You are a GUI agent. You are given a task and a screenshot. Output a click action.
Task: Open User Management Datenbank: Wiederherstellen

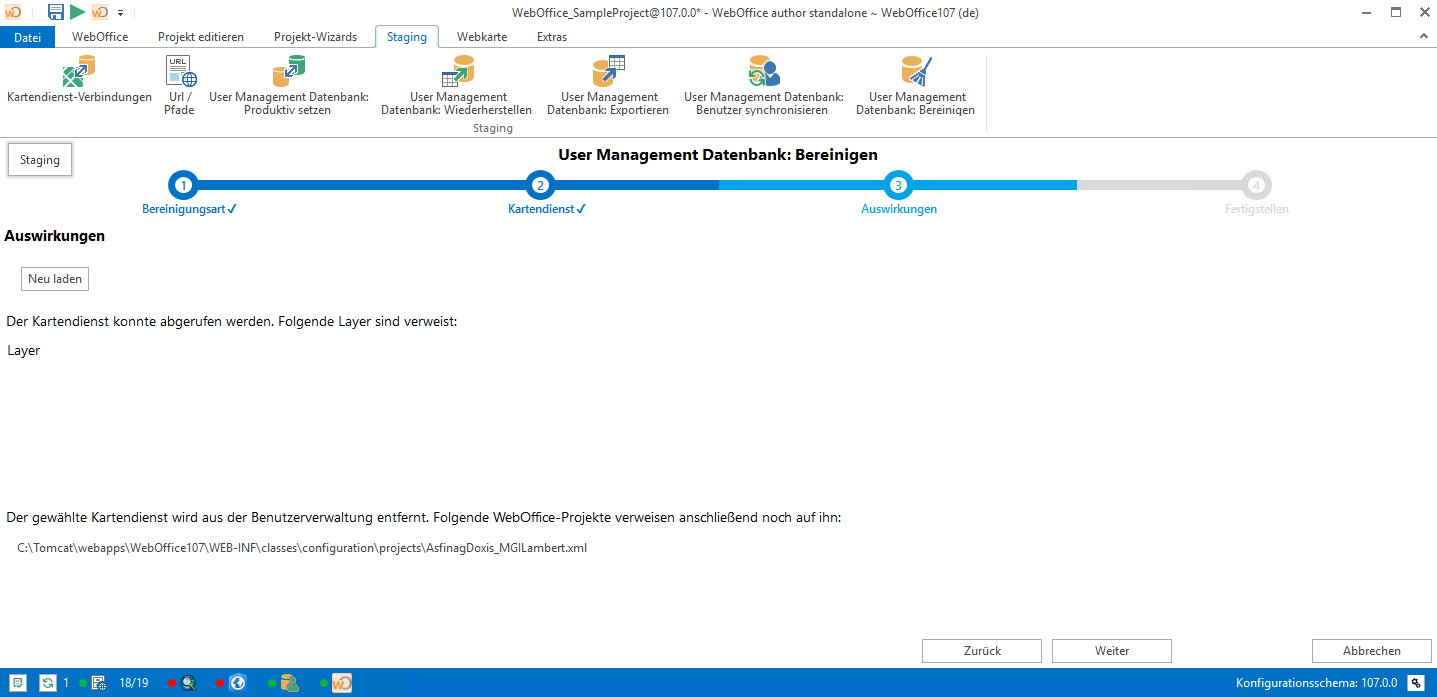point(457,84)
